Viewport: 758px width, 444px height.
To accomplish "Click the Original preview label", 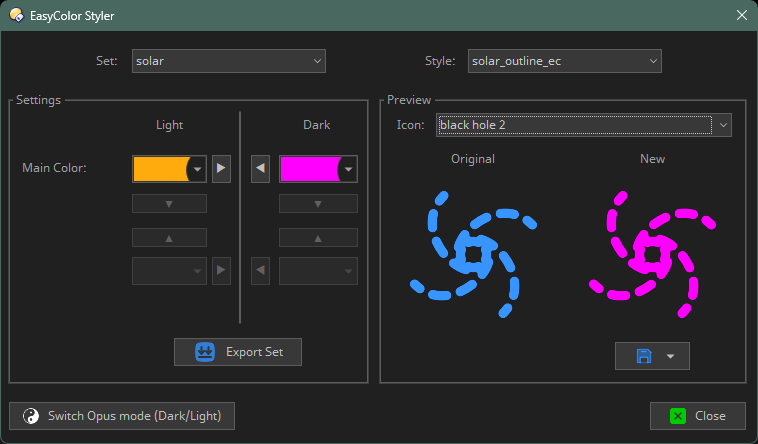I will pyautogui.click(x=473, y=159).
